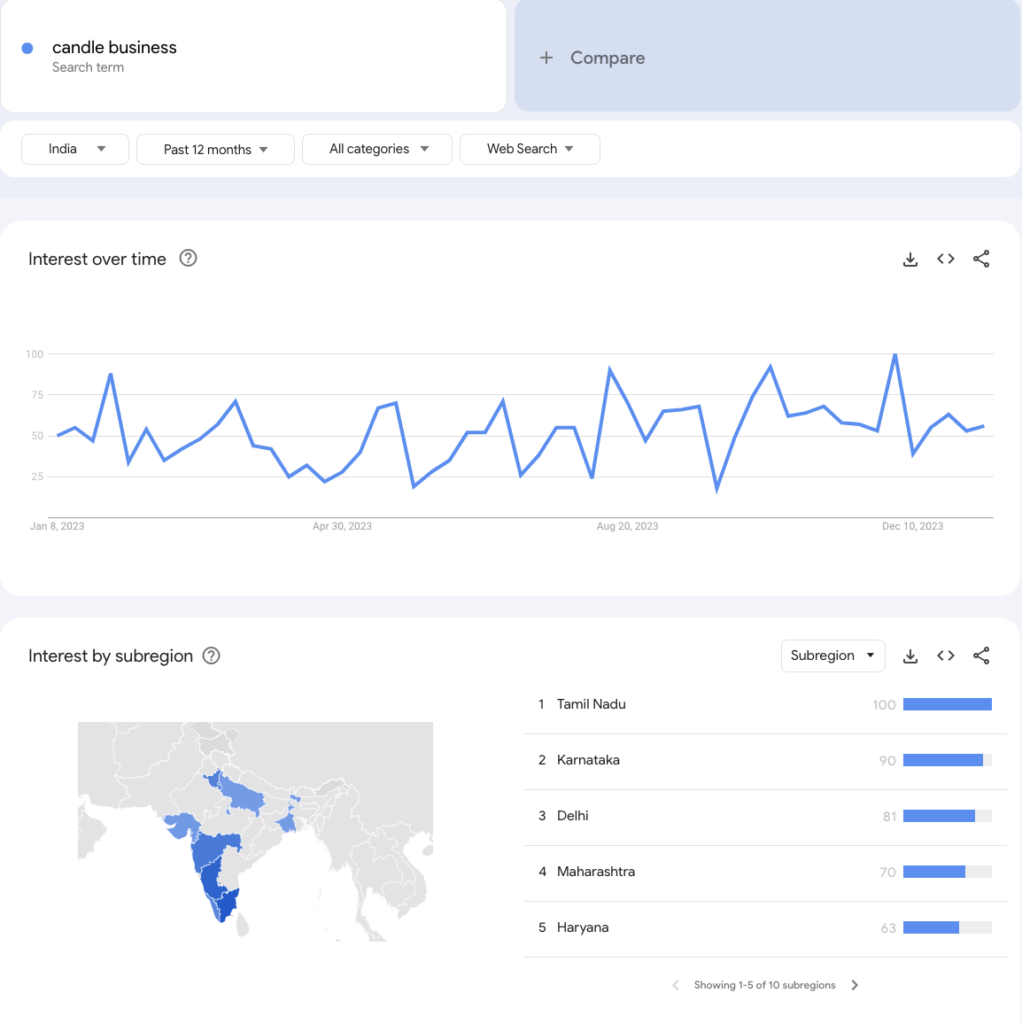Open the All categories dropdown
1022x1024 pixels.
tap(377, 149)
